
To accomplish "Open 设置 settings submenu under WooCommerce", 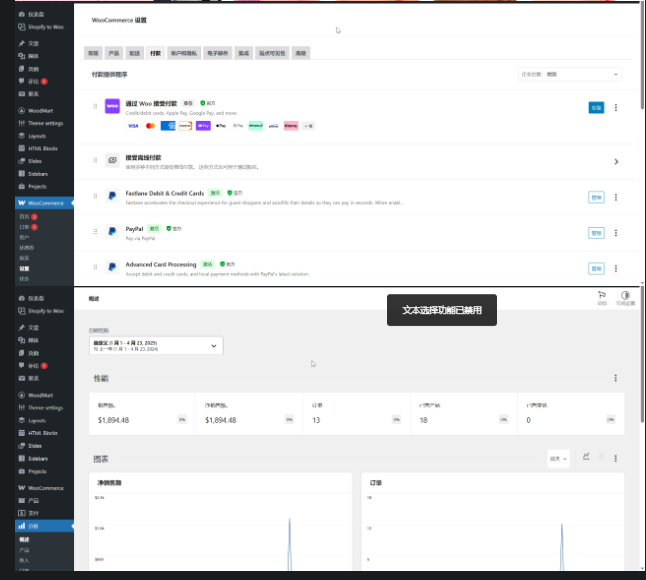I will [24, 269].
